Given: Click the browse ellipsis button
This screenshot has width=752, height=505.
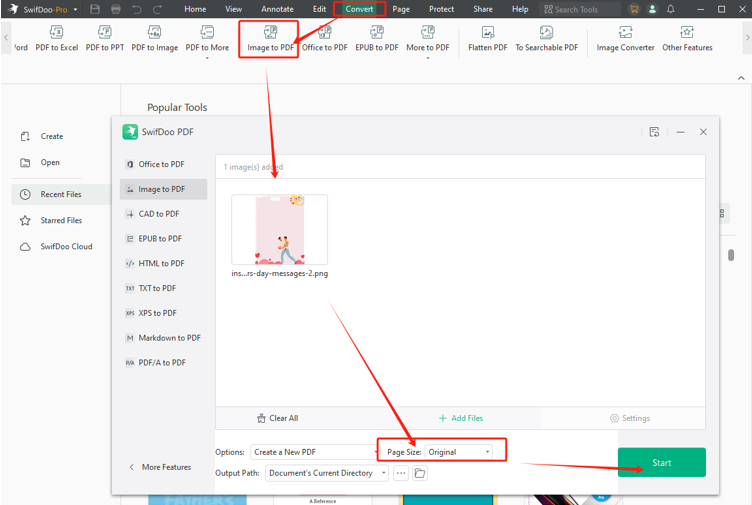Looking at the screenshot, I should (401, 473).
